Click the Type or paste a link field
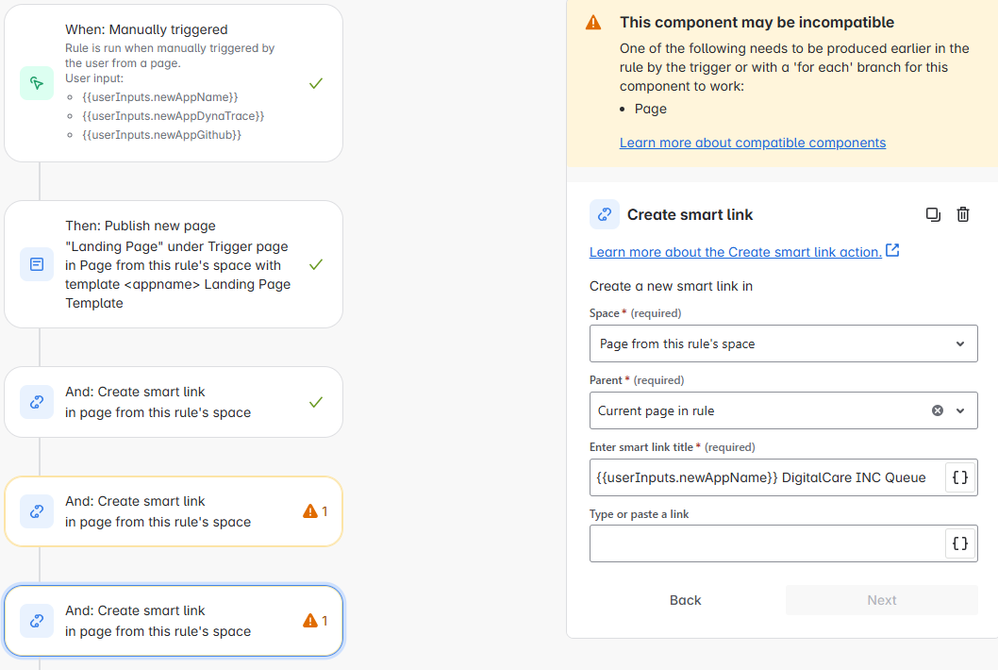 click(766, 544)
